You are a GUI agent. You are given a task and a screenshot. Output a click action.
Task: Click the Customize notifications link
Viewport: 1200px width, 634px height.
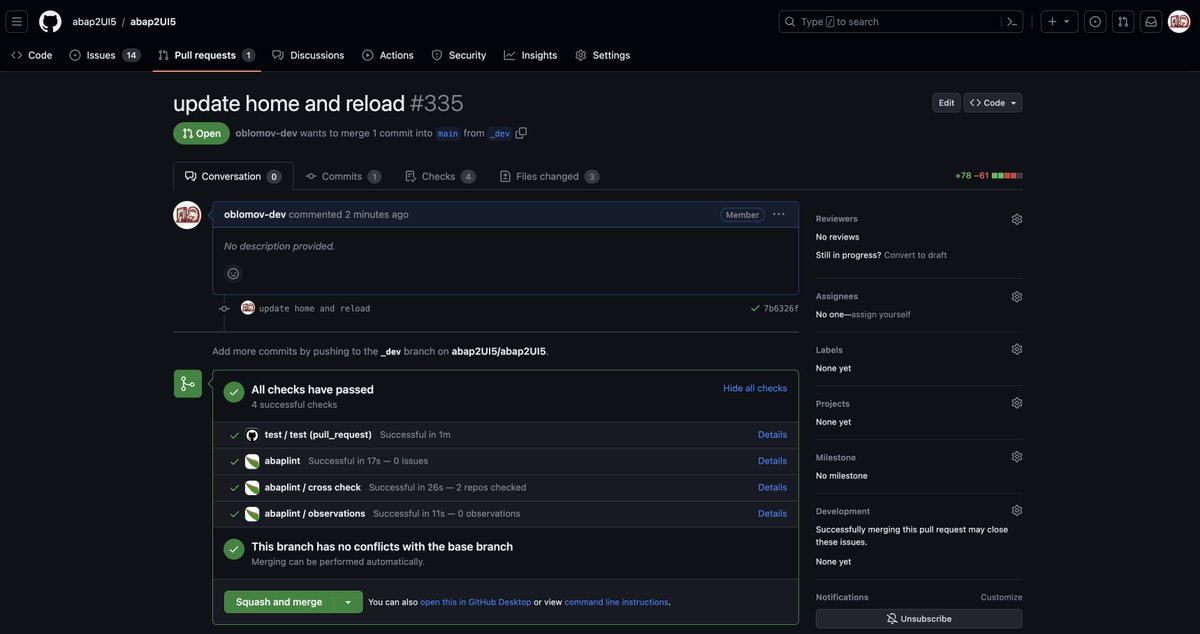[x=1001, y=597]
